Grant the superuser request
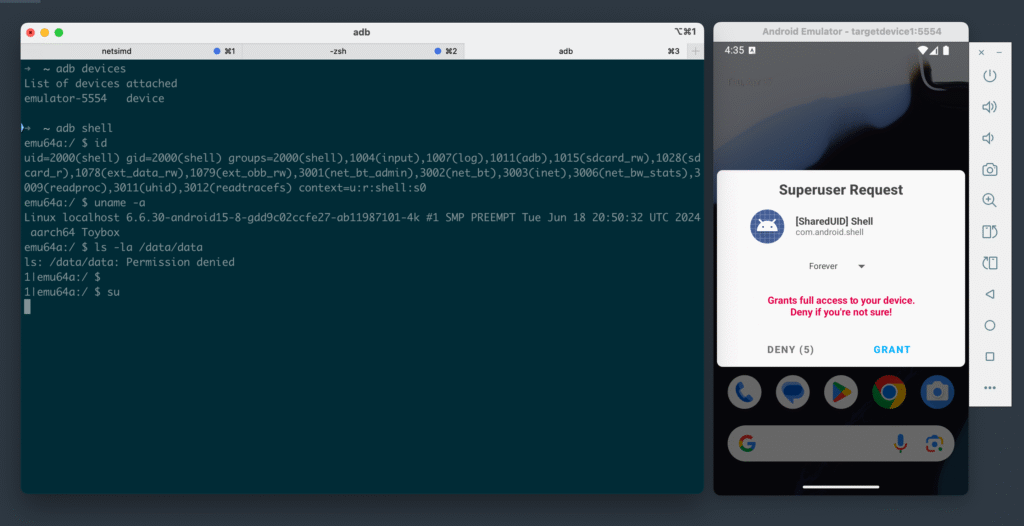Screen dimensions: 1024x526 click(891, 349)
